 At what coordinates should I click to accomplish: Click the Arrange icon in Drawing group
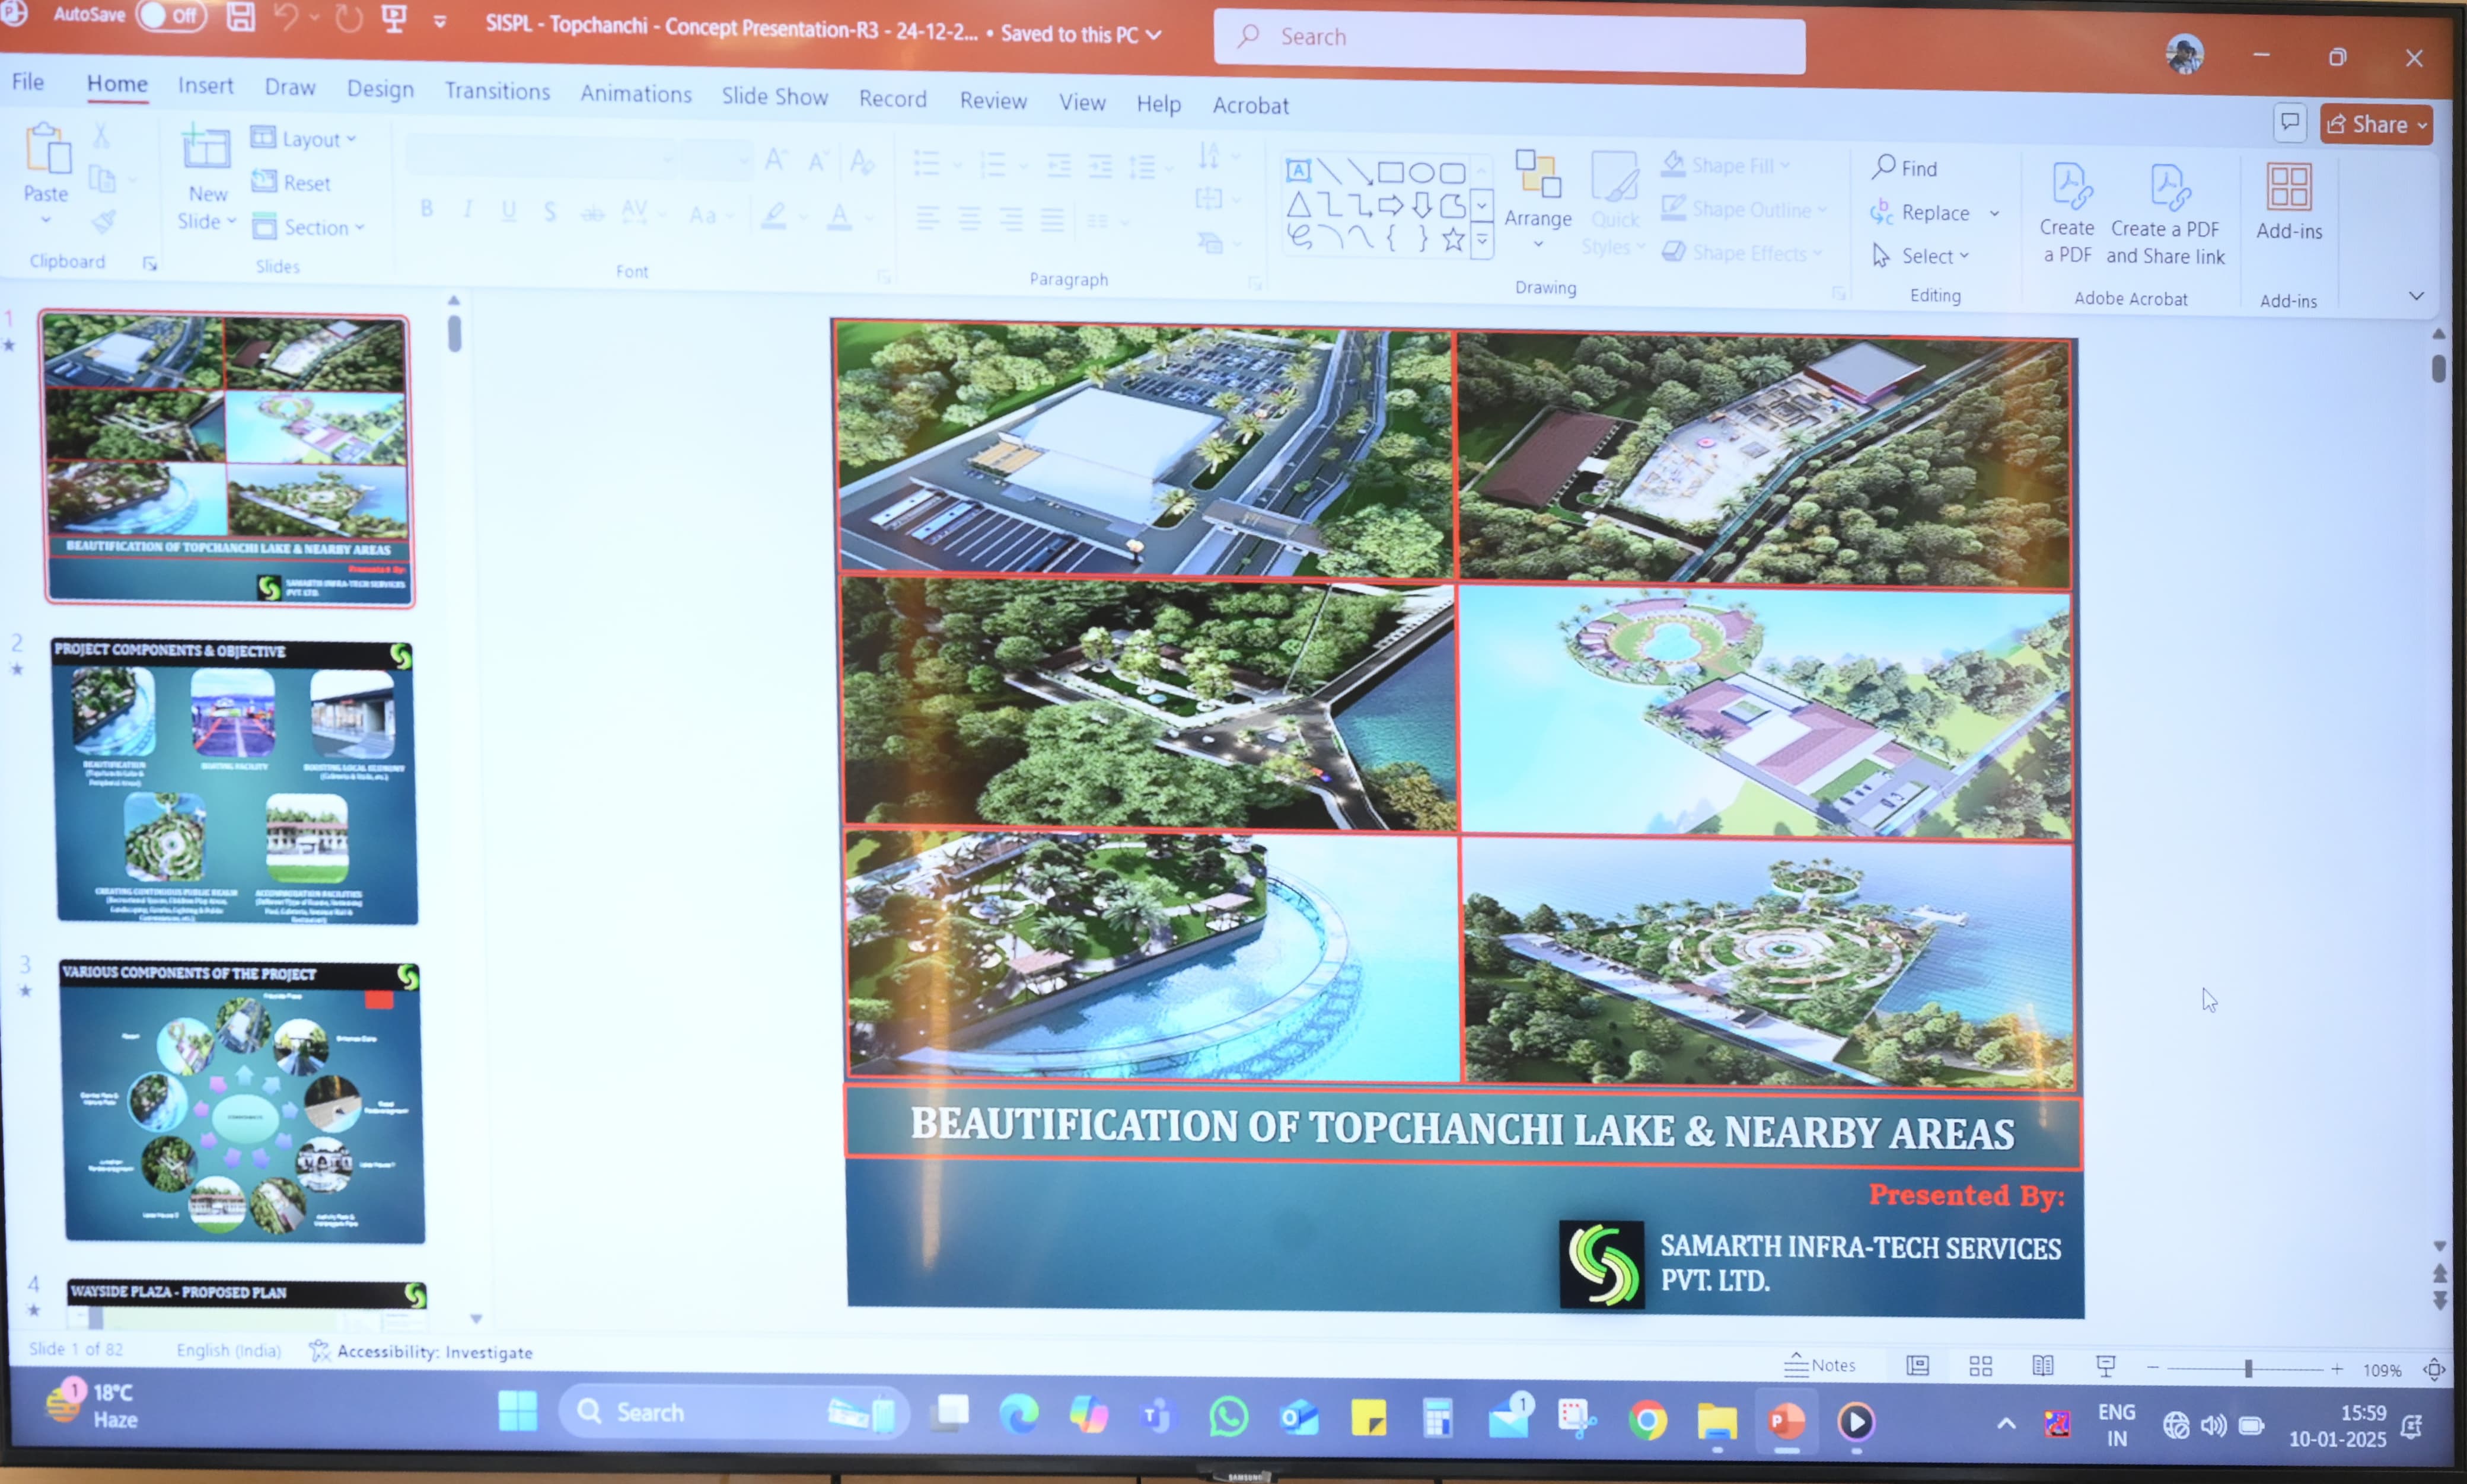(1537, 176)
